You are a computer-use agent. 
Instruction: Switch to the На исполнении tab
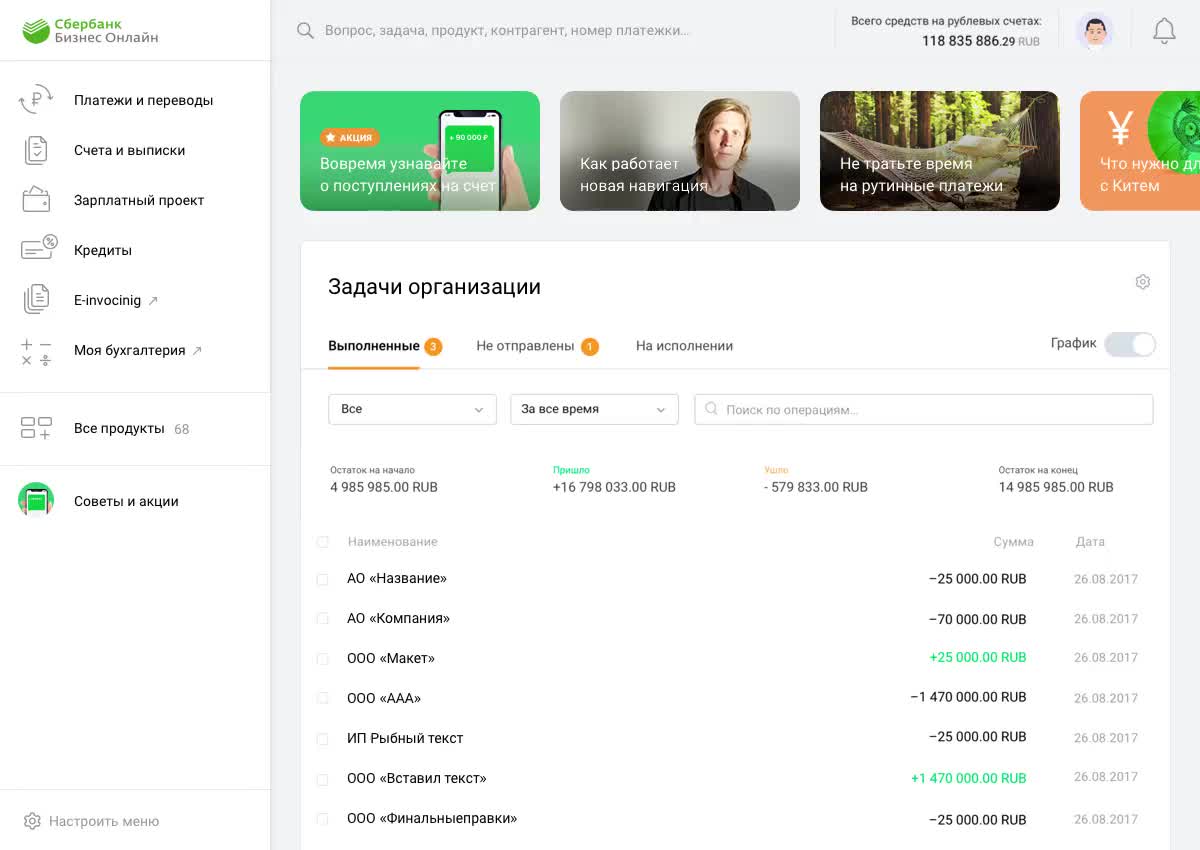click(684, 346)
